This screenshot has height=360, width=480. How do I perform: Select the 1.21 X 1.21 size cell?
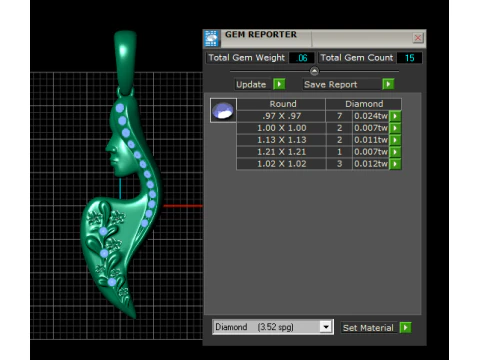pyautogui.click(x=281, y=152)
